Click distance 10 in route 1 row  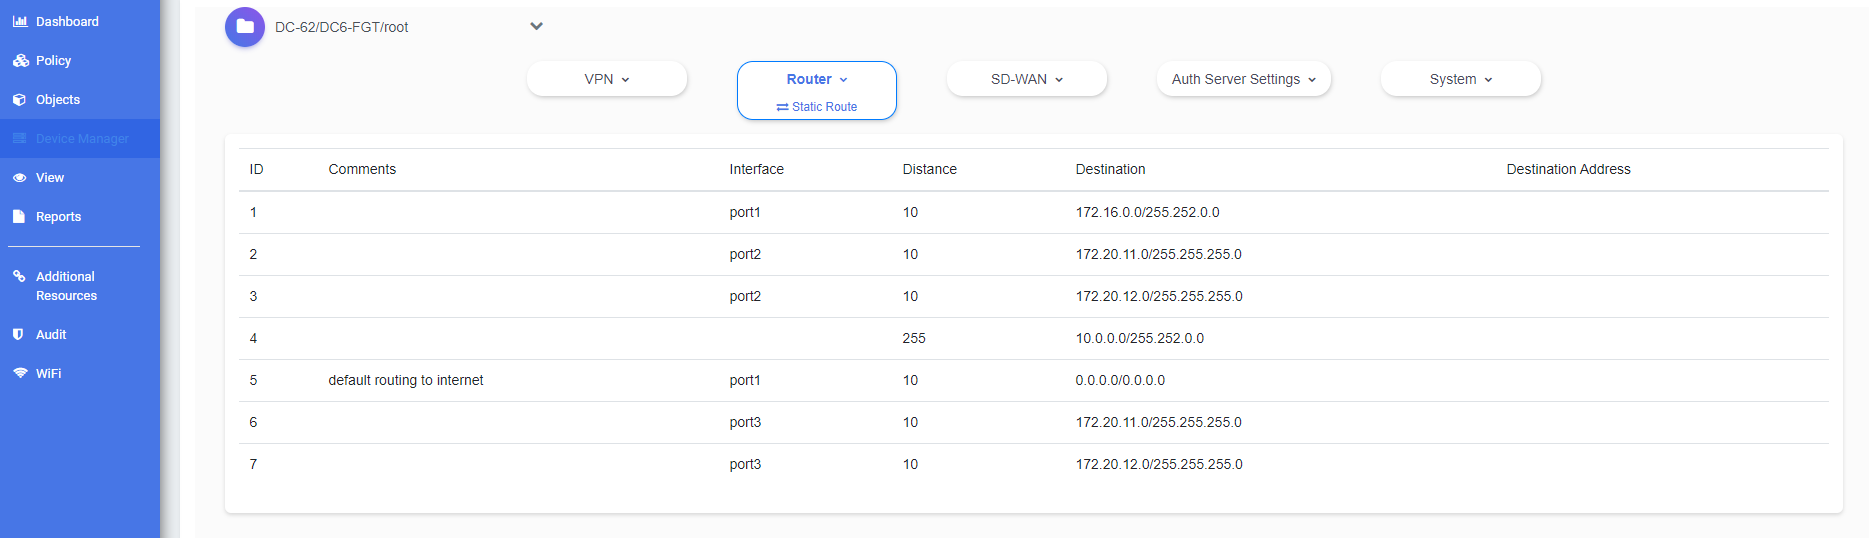[x=910, y=212]
